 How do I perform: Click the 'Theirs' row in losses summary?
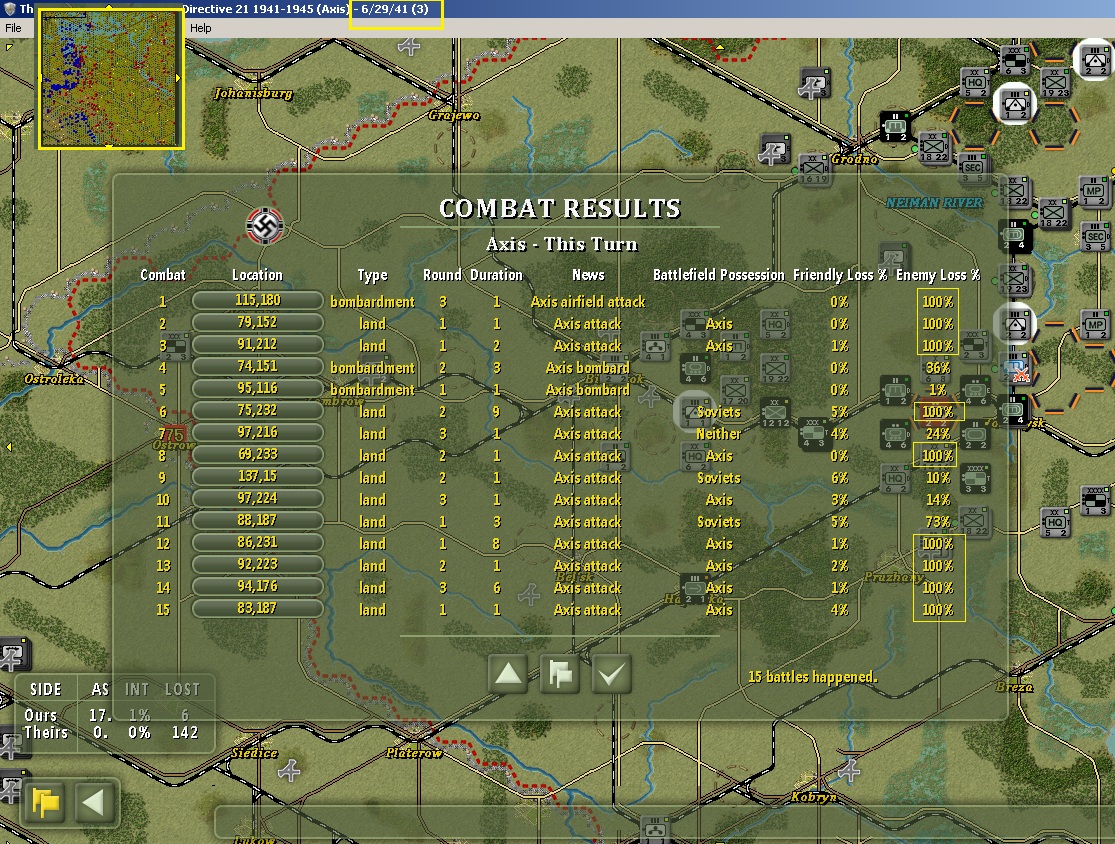pyautogui.click(x=112, y=733)
